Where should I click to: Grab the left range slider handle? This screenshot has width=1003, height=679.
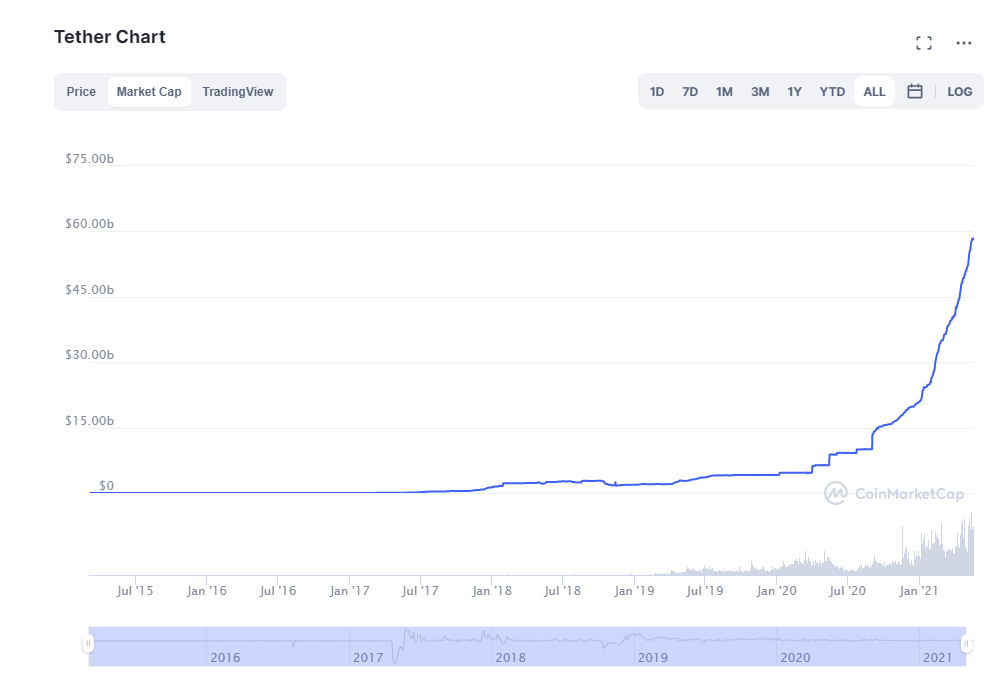pyautogui.click(x=88, y=644)
